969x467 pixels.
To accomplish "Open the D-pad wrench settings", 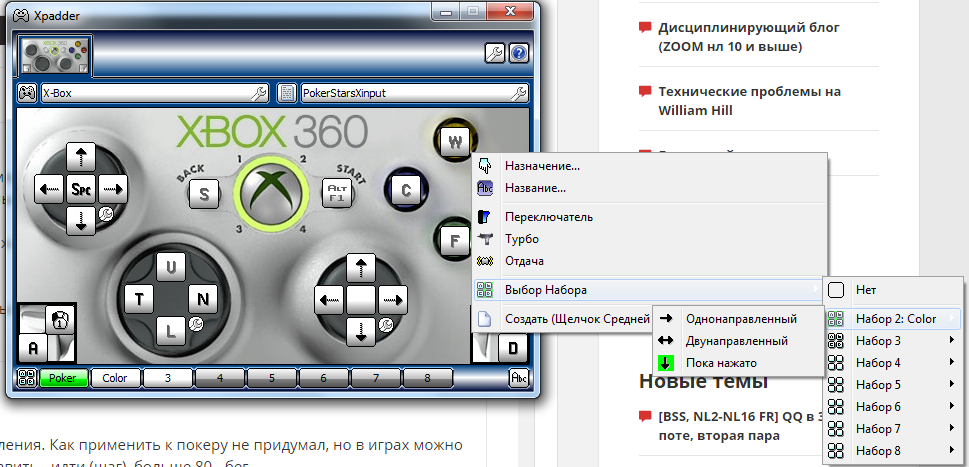I will [106, 214].
